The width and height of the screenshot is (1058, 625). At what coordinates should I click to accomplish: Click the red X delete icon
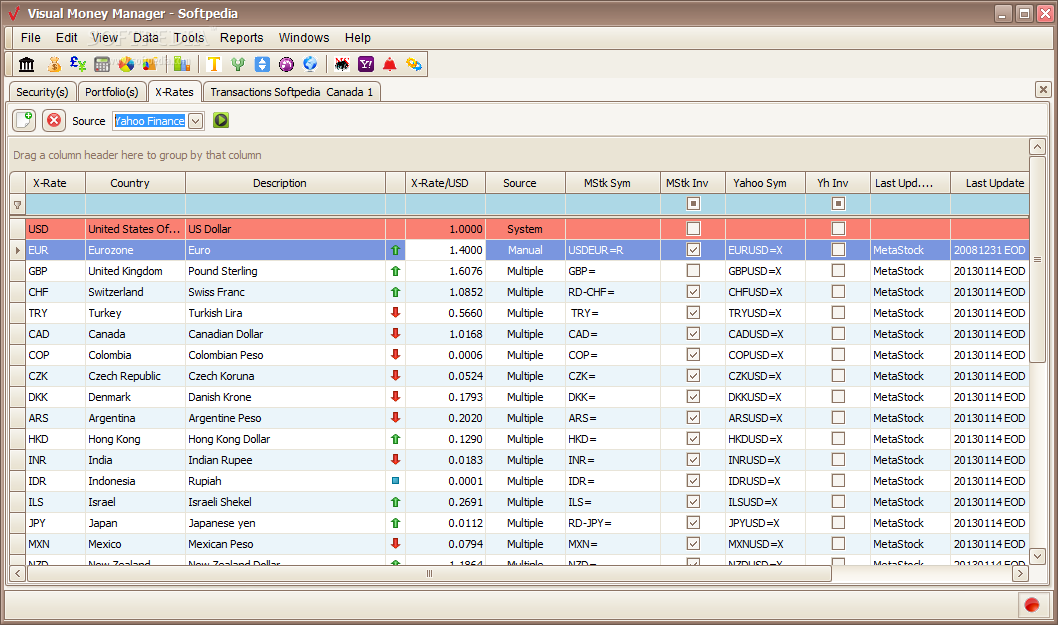click(54, 121)
